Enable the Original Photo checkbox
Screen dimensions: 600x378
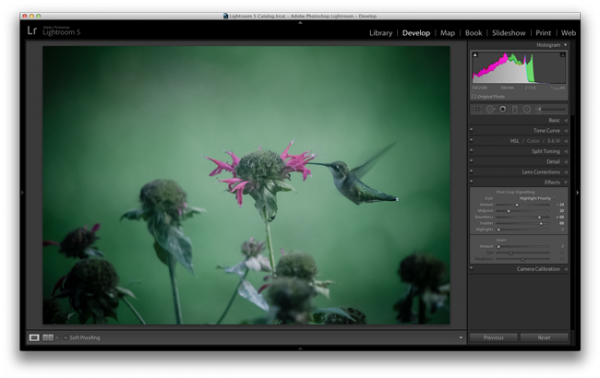pyautogui.click(x=474, y=96)
